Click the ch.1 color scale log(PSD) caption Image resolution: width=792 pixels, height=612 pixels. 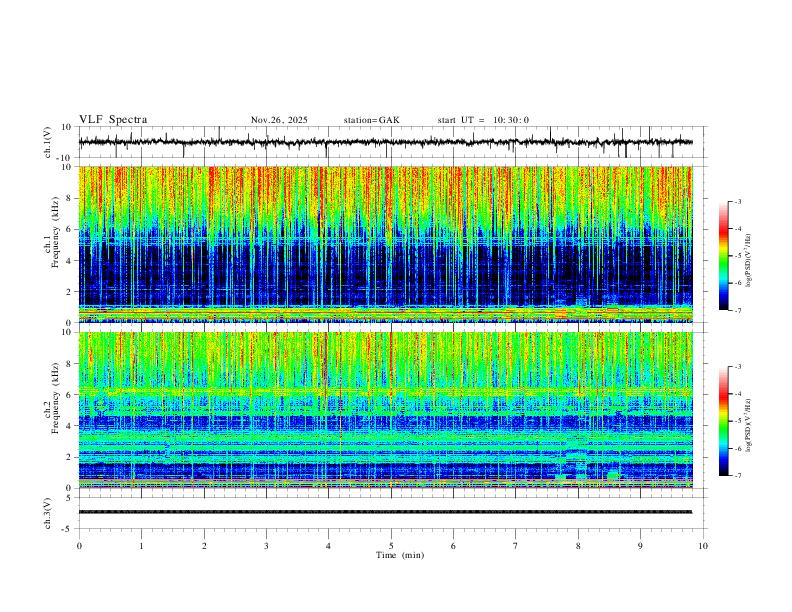pyautogui.click(x=748, y=261)
